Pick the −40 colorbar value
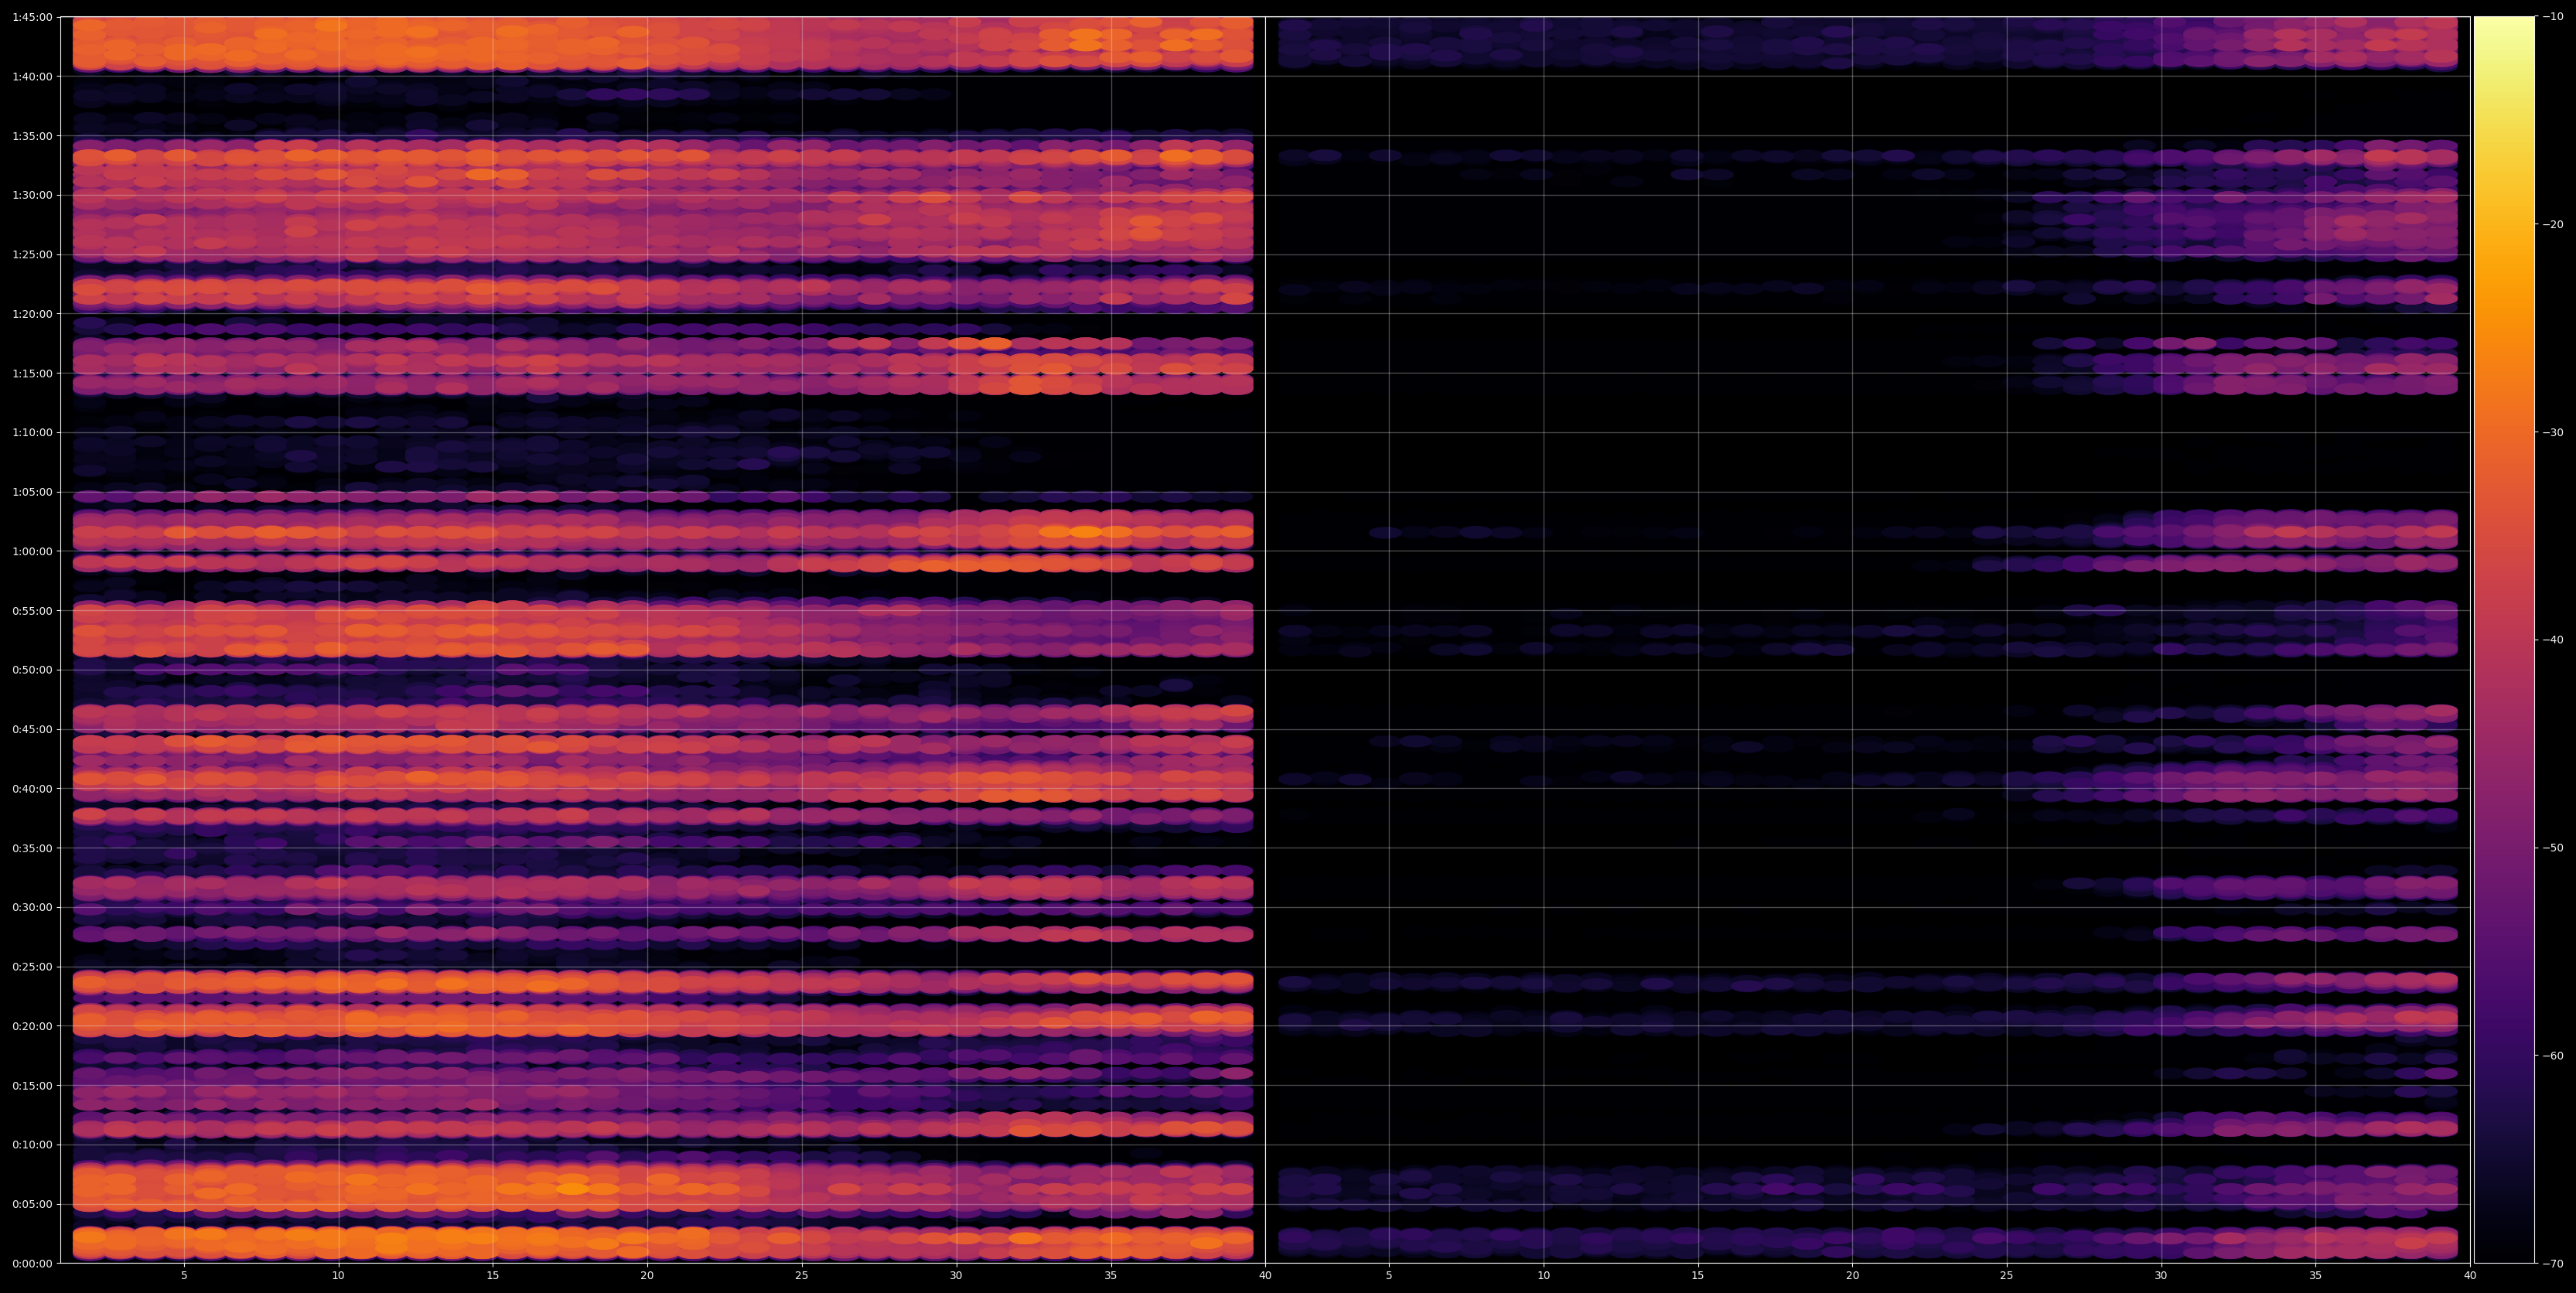The width and height of the screenshot is (2576, 1293). tap(2552, 640)
